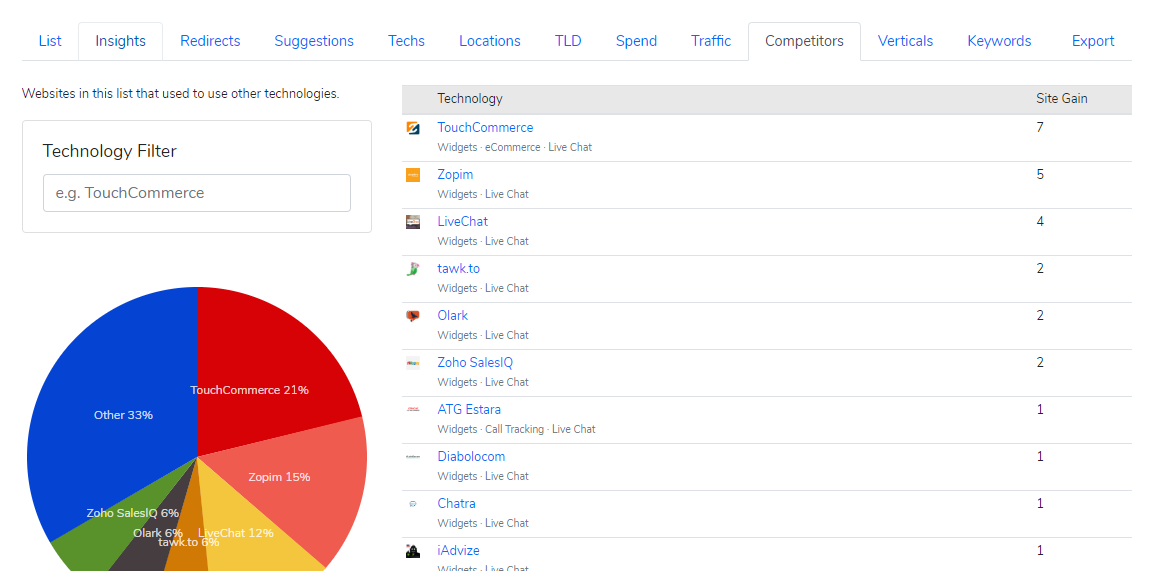This screenshot has height=571, width=1164.
Task: Click the 'Widgets · Call Tracking · Live Chat' text
Action: click(516, 429)
